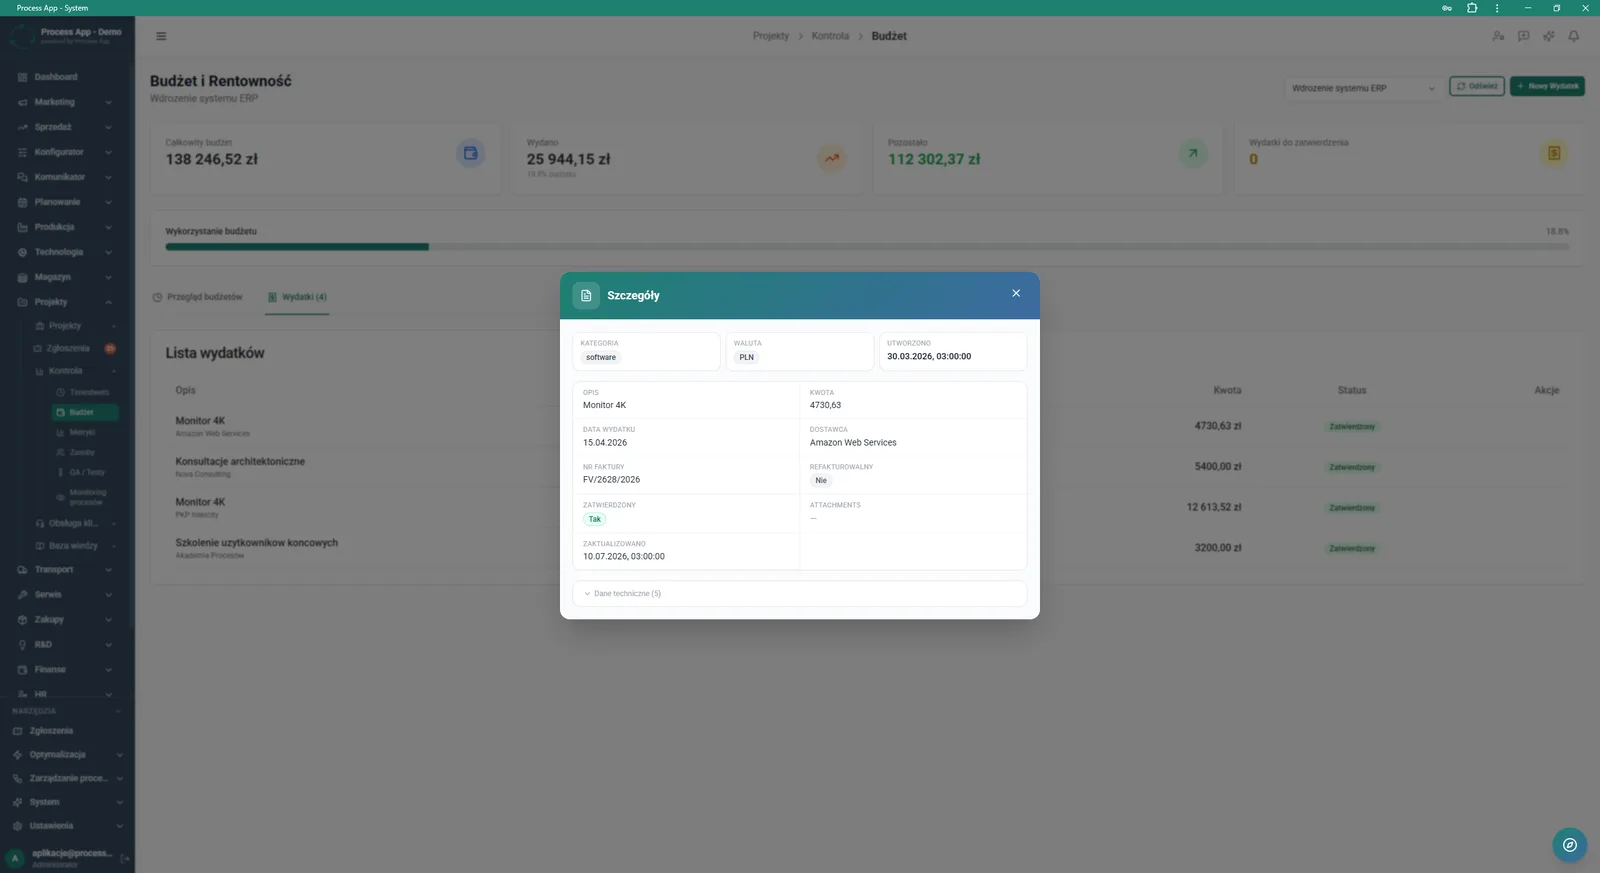
Task: Click the Planowanie calendar icon
Action: tap(22, 202)
